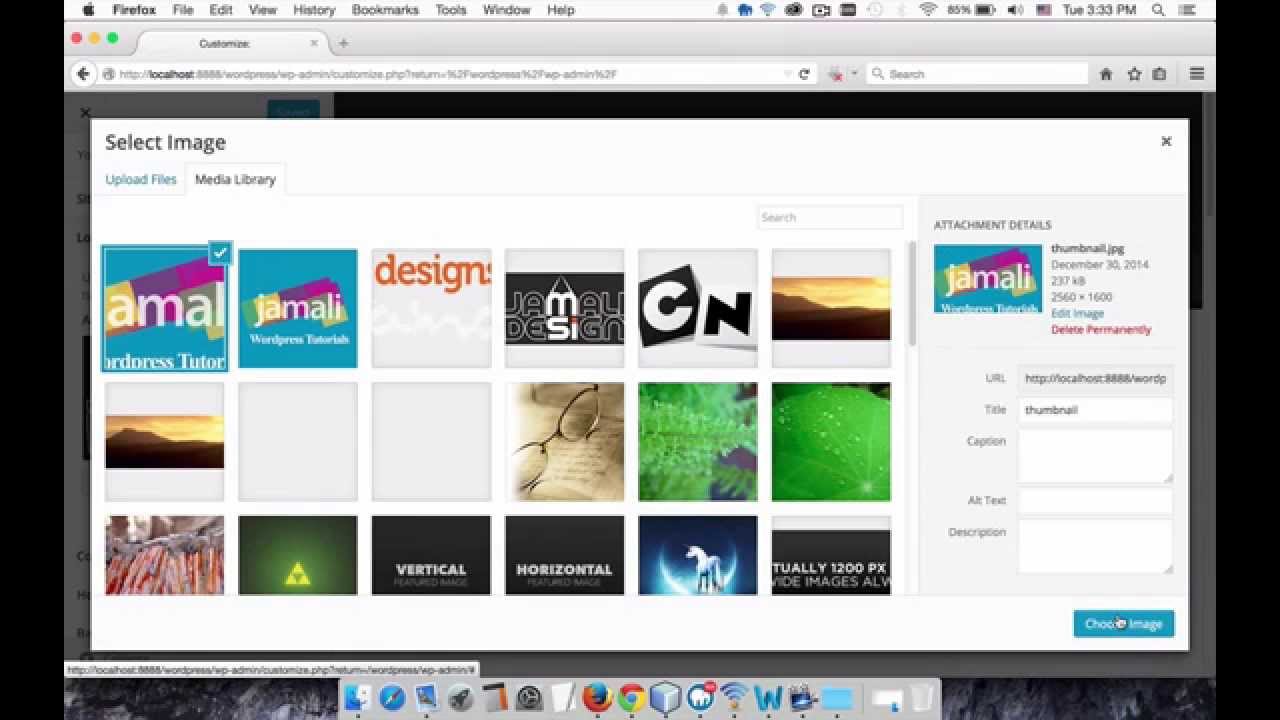Click attachment preview thumbnail in details panel

(988, 279)
